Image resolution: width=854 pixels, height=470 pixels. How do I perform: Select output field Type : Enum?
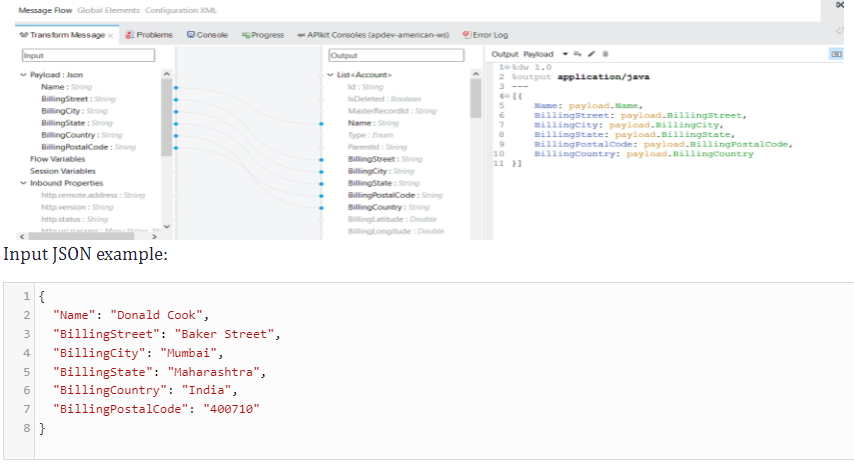[x=370, y=135]
